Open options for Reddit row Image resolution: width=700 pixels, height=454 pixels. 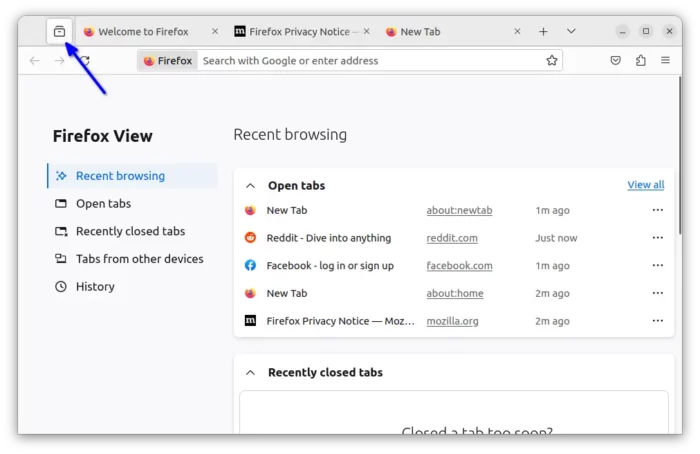(x=658, y=237)
